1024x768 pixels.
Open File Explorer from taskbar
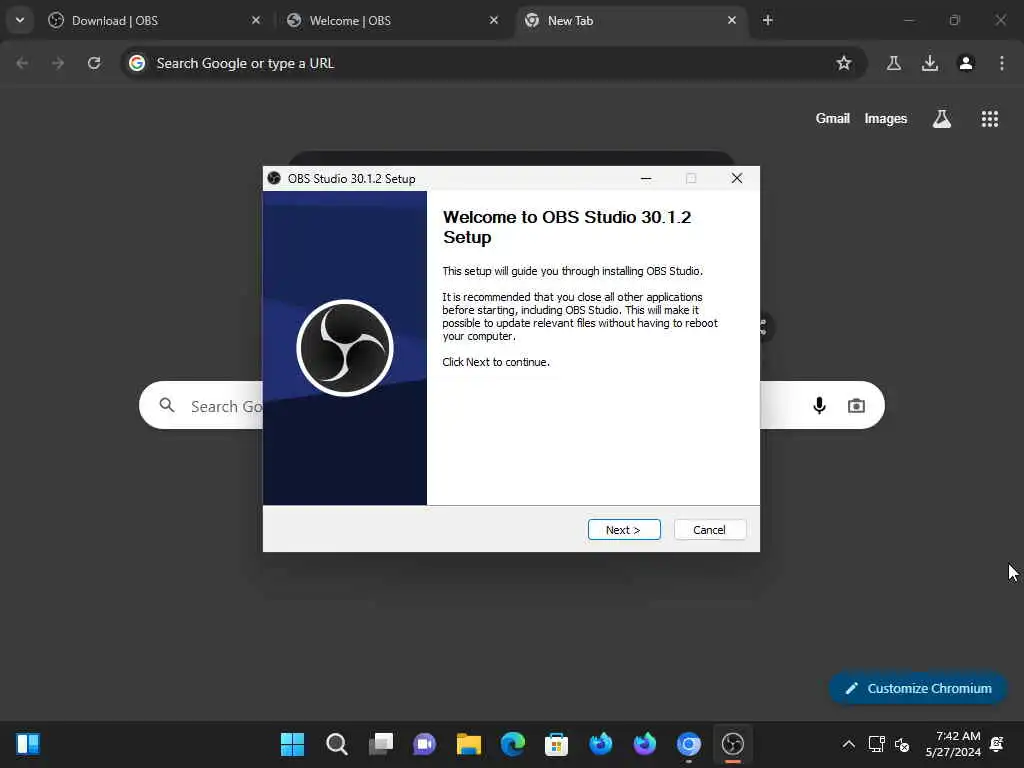click(x=468, y=744)
